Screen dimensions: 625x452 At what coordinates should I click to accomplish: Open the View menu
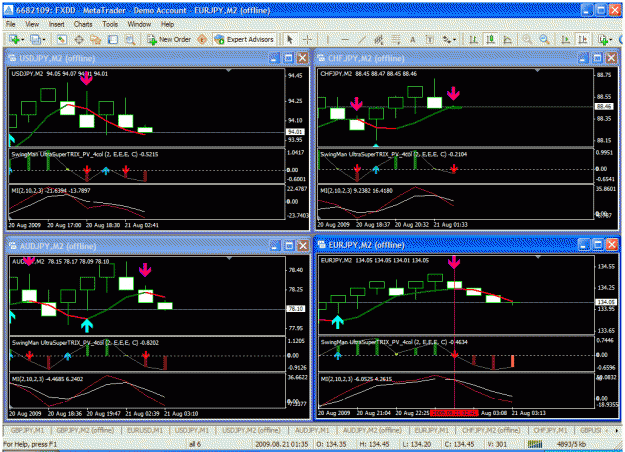click(x=32, y=24)
